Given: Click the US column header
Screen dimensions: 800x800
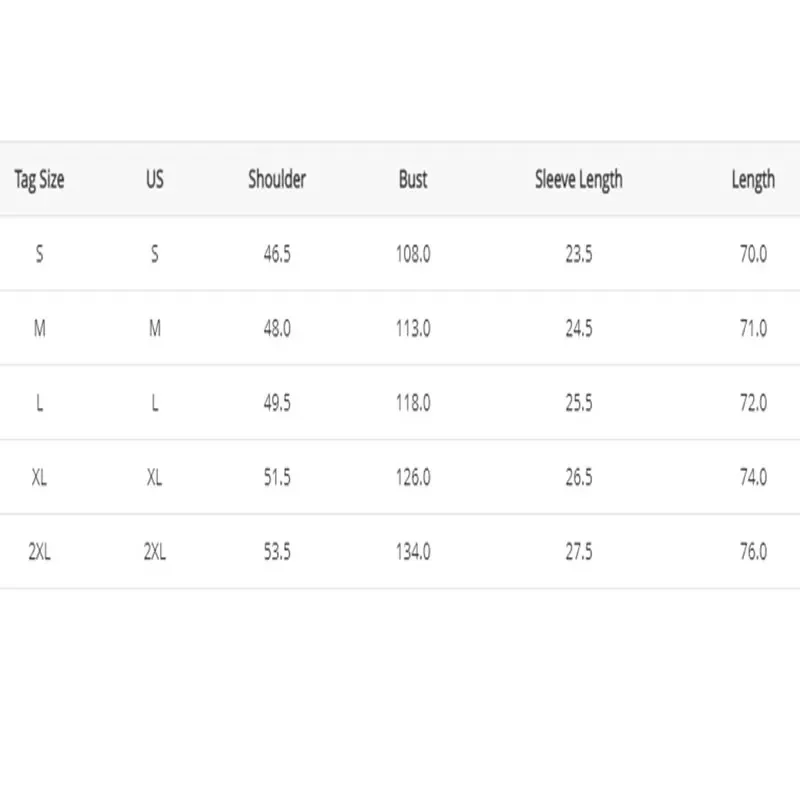Looking at the screenshot, I should click(154, 180).
